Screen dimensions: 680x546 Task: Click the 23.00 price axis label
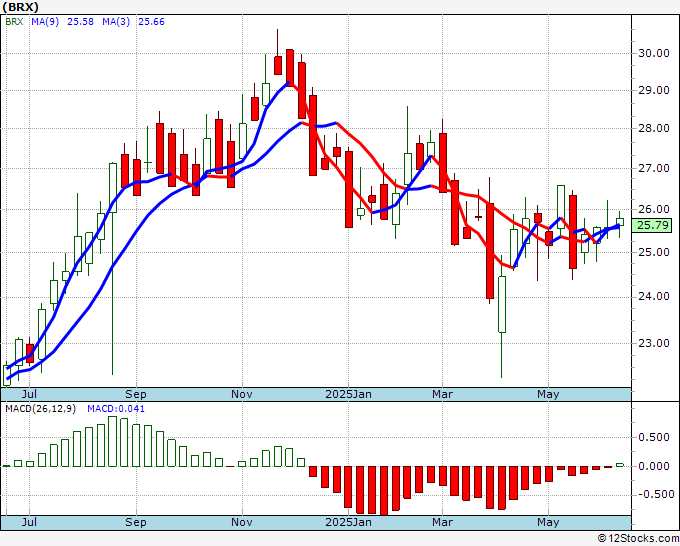click(x=654, y=343)
